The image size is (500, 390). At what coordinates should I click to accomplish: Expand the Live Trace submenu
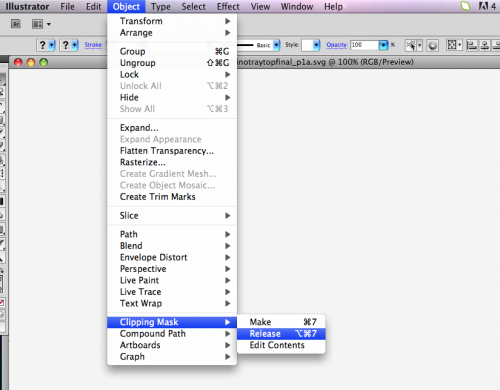(x=172, y=292)
